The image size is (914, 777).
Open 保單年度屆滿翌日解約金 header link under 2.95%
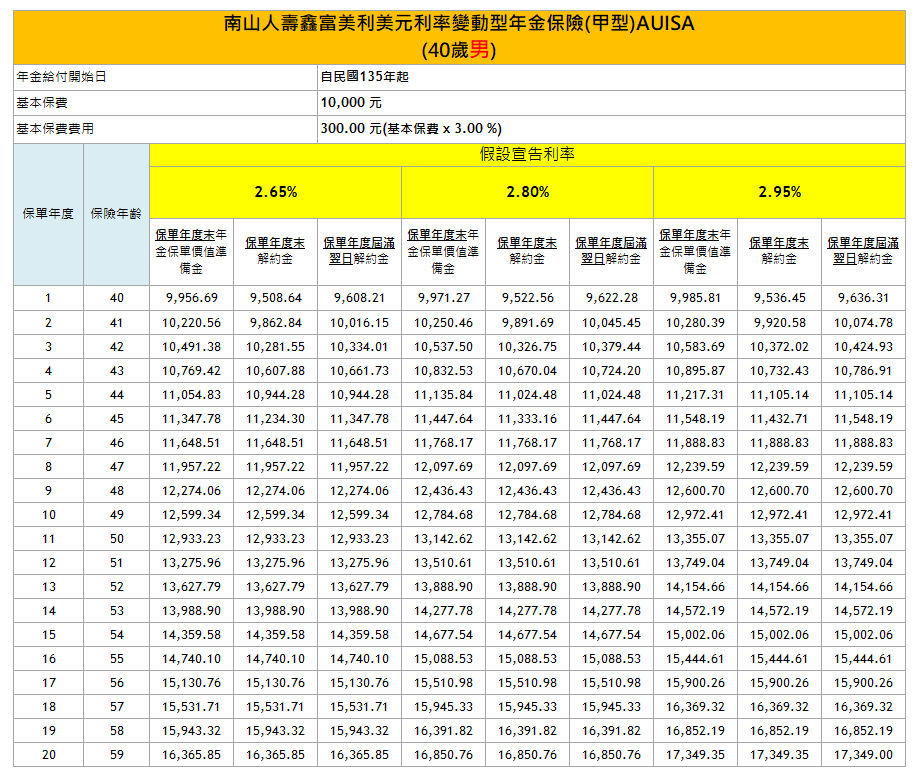coord(863,251)
